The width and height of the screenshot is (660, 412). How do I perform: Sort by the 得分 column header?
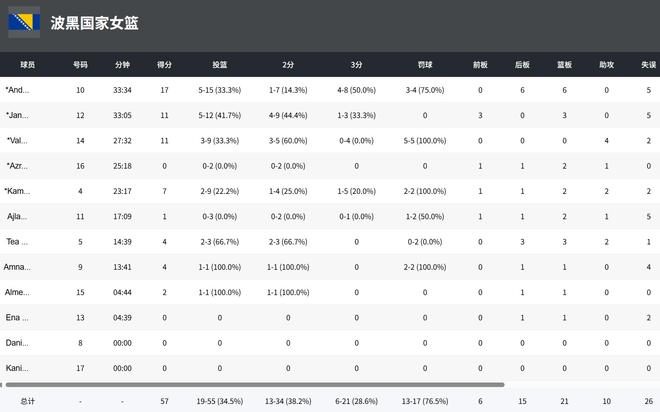[164, 65]
